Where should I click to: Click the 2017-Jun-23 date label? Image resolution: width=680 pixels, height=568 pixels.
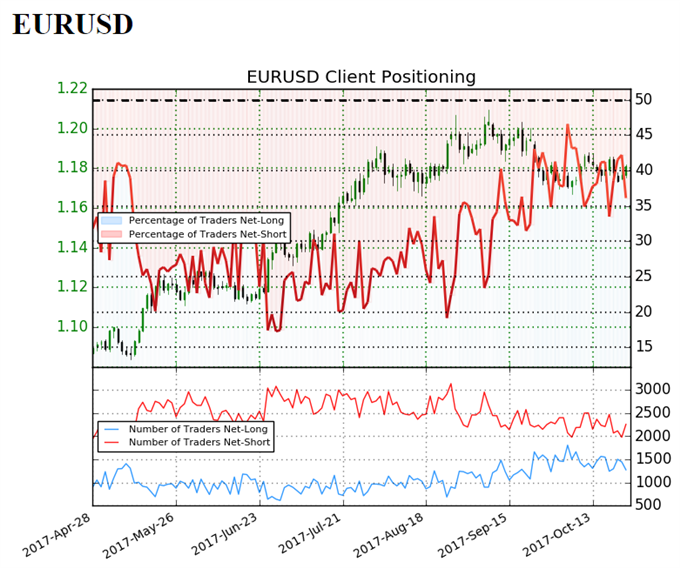(x=224, y=534)
